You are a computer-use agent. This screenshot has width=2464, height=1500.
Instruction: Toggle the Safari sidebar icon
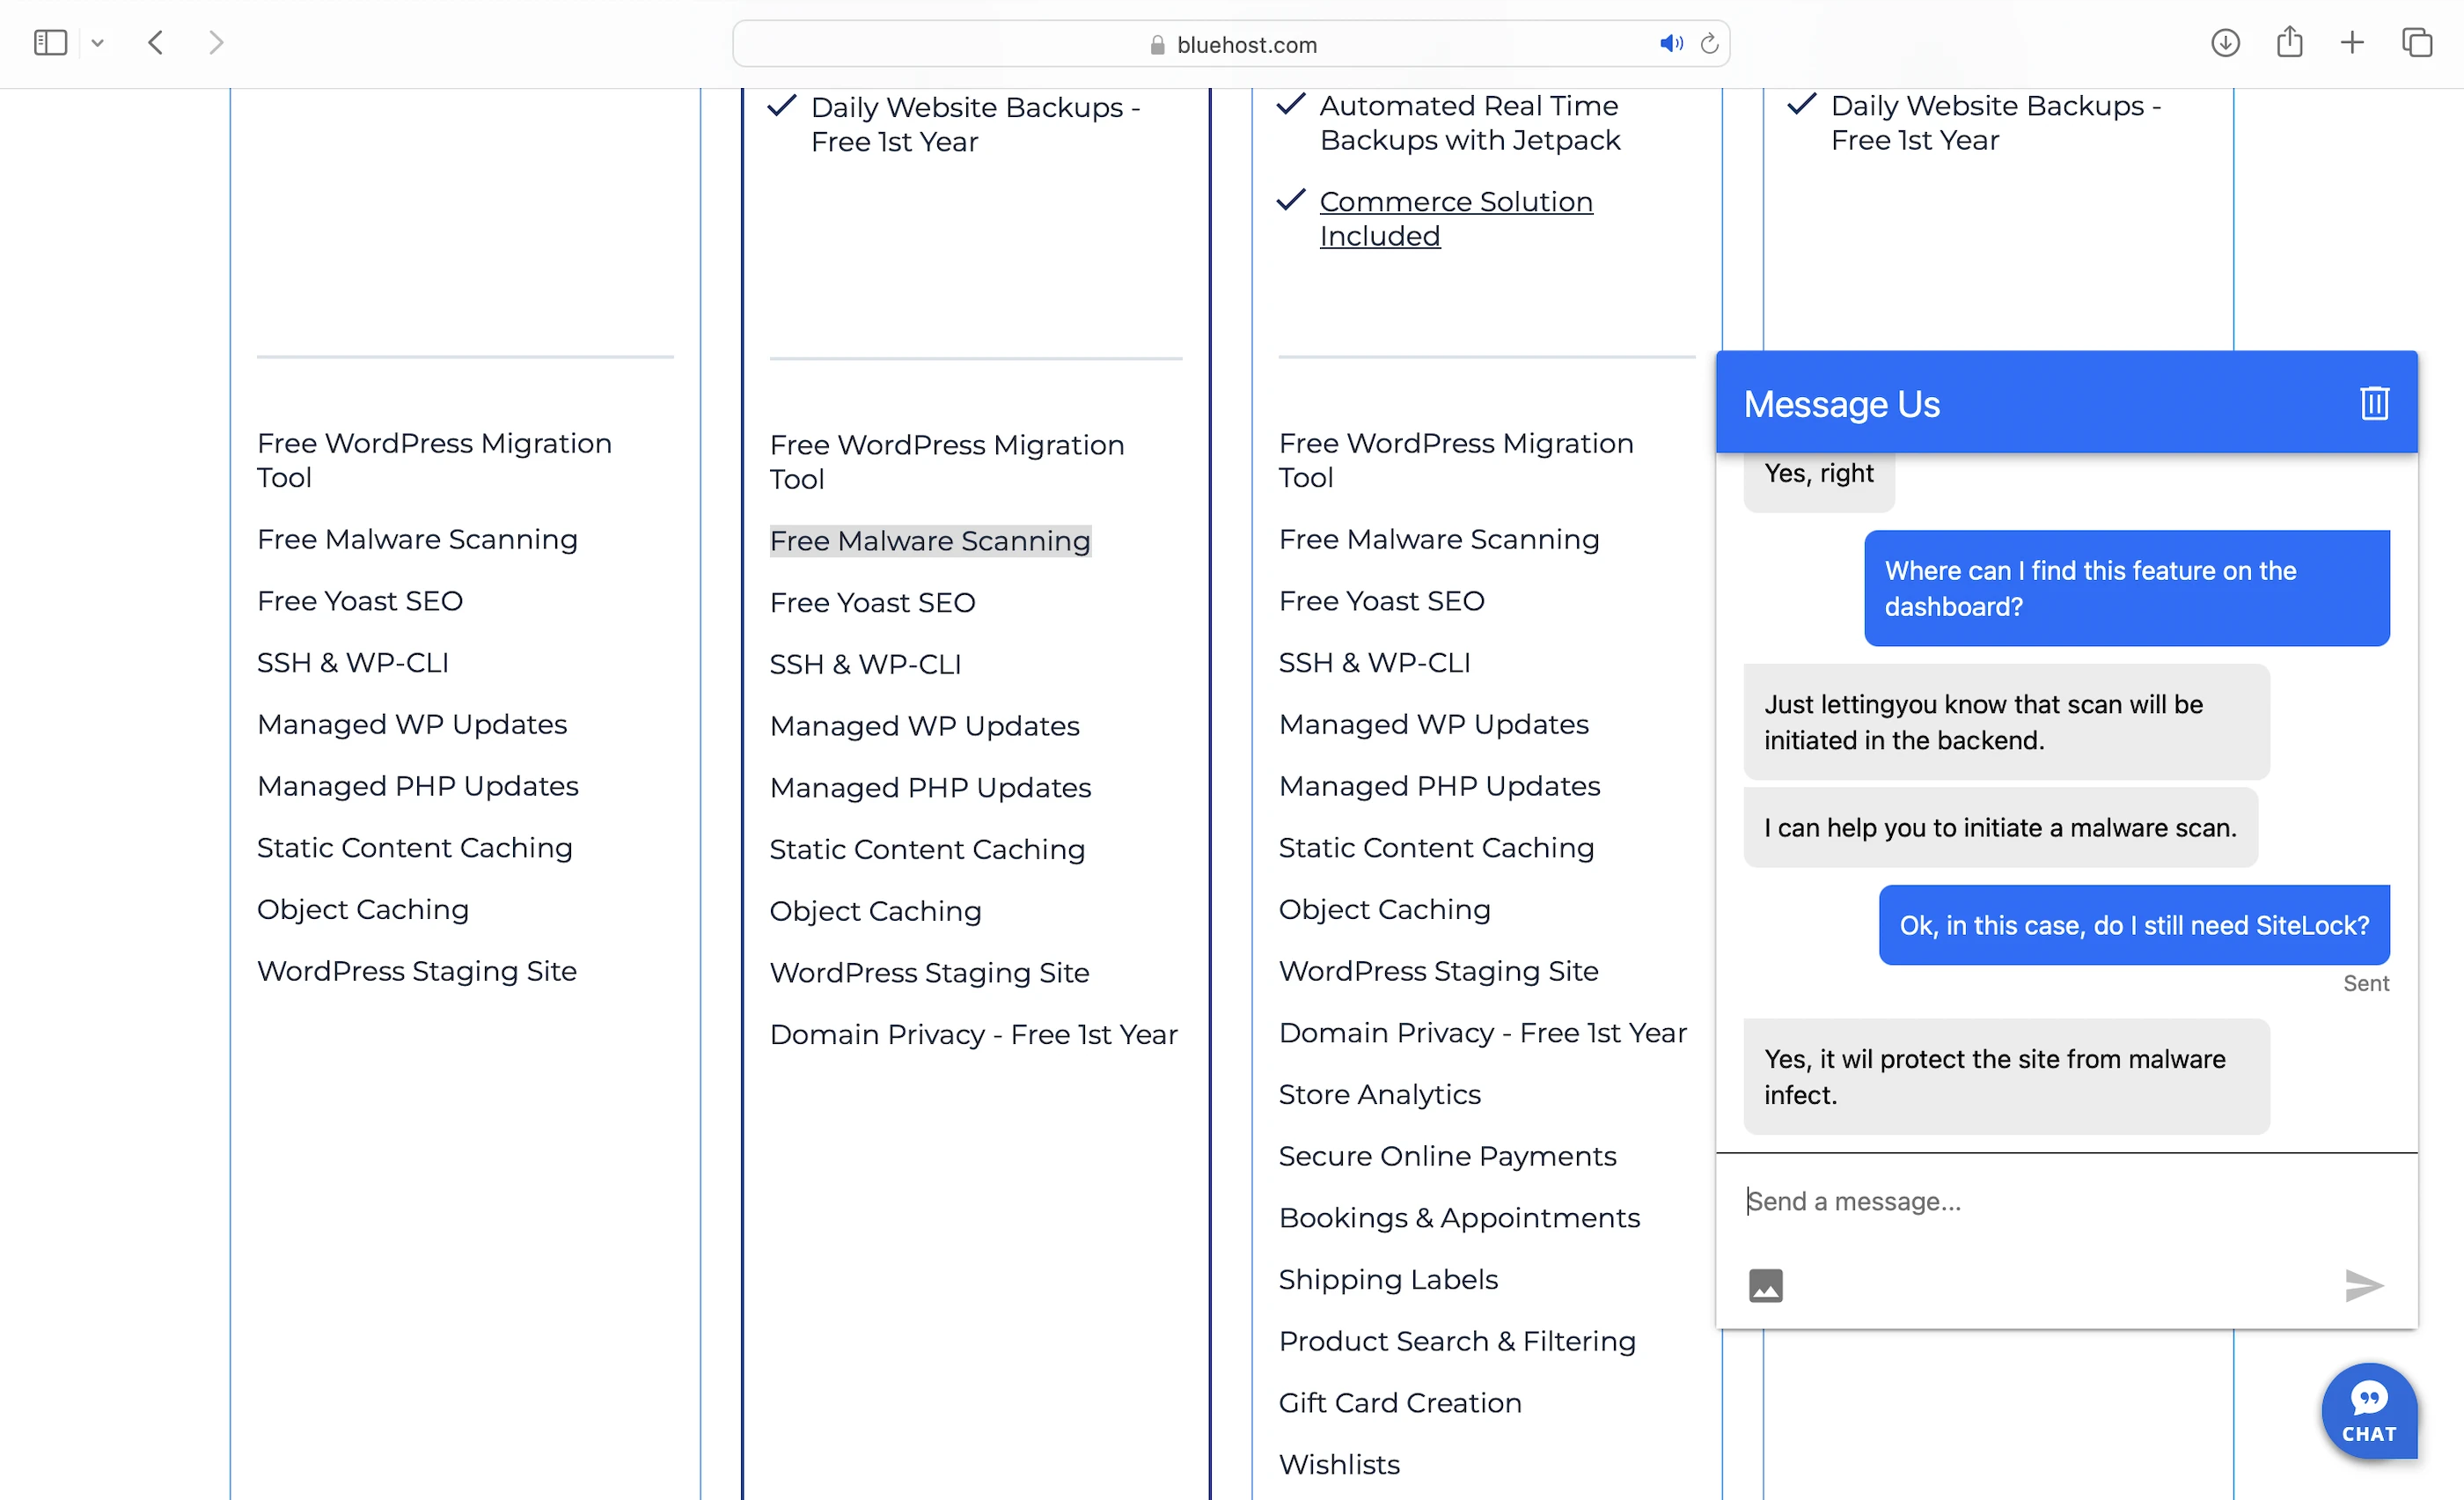coord(50,43)
